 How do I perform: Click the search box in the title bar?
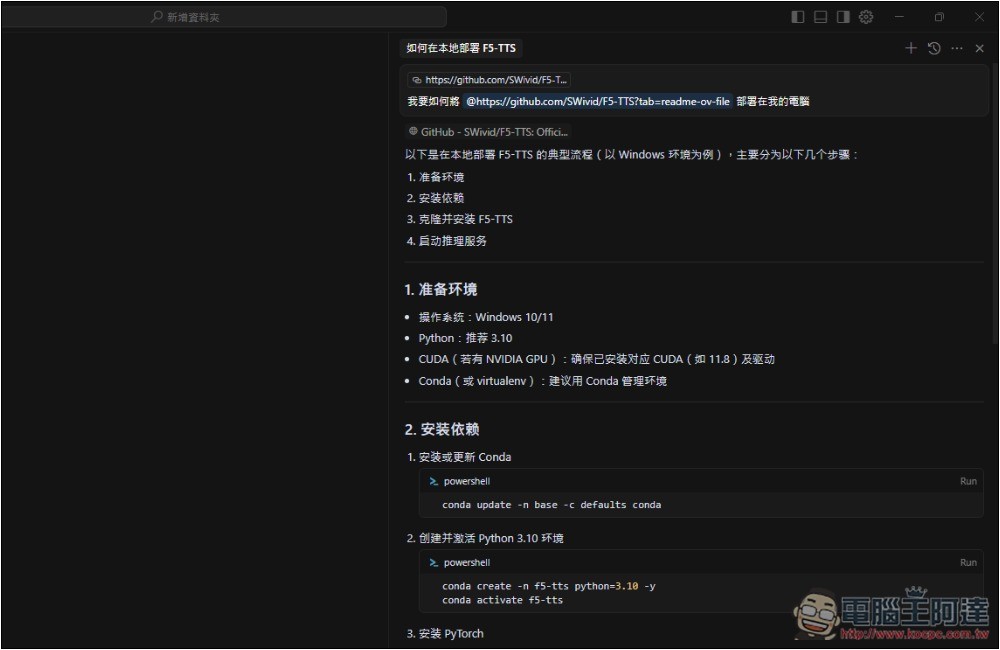pyautogui.click(x=297, y=17)
